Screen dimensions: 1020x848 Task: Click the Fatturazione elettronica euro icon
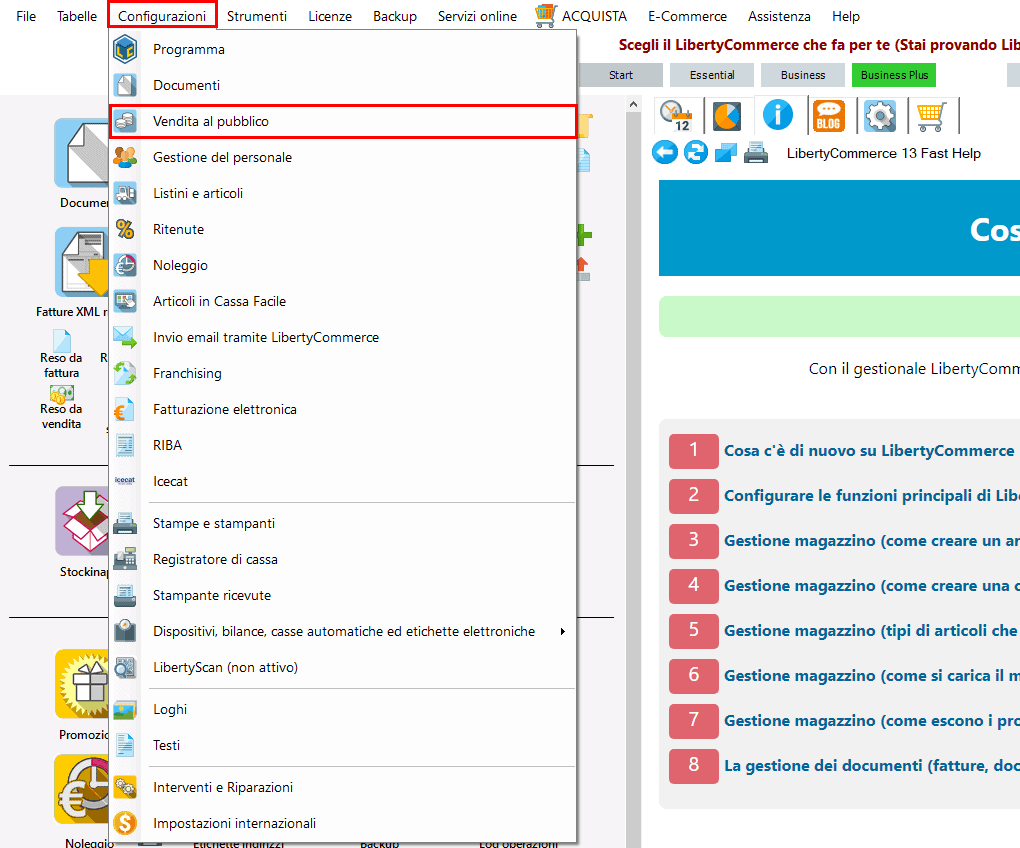pyautogui.click(x=124, y=410)
